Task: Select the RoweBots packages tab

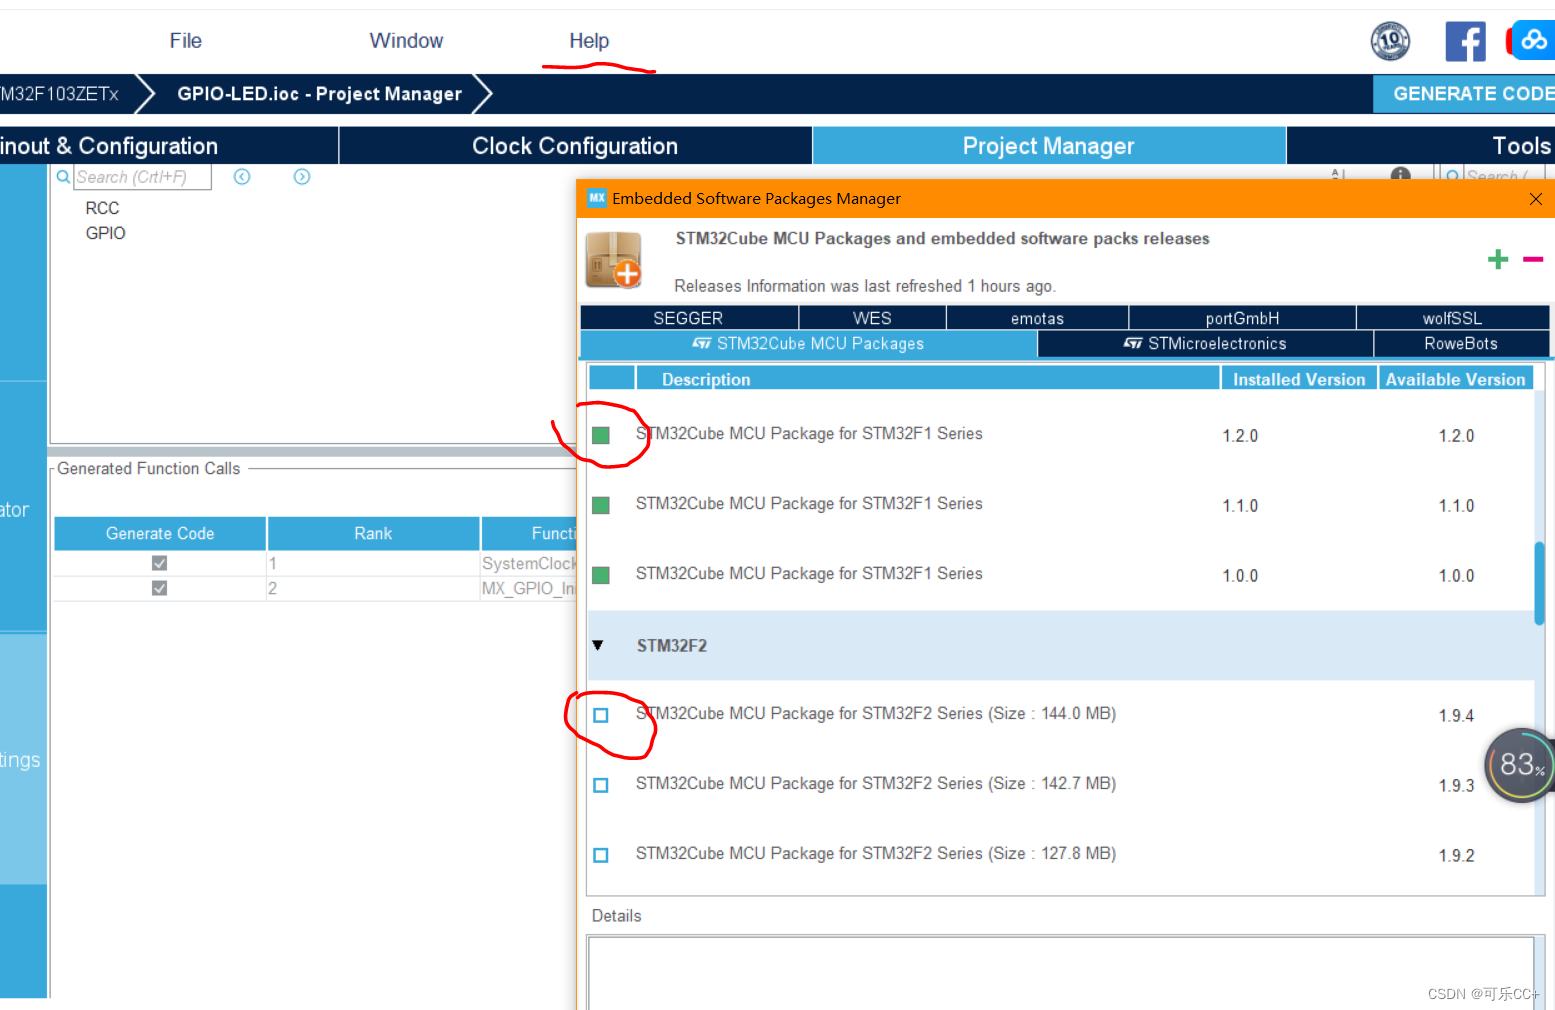Action: coord(1461,344)
